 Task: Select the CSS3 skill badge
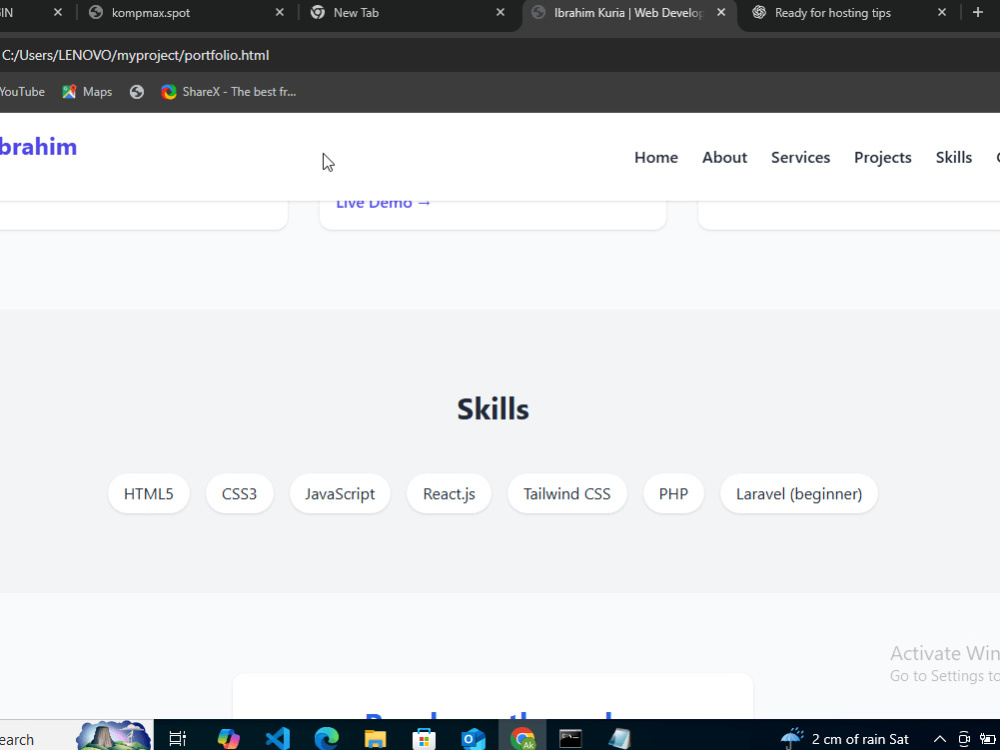point(239,494)
